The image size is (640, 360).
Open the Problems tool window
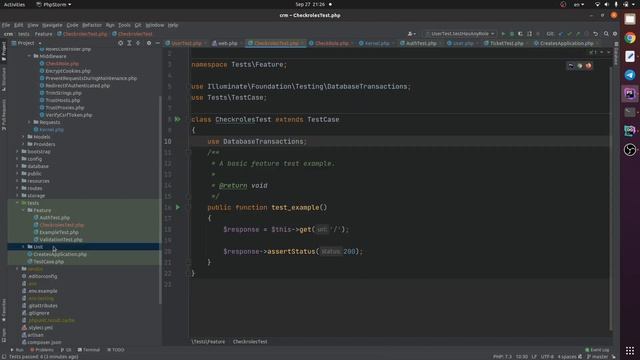(42, 350)
